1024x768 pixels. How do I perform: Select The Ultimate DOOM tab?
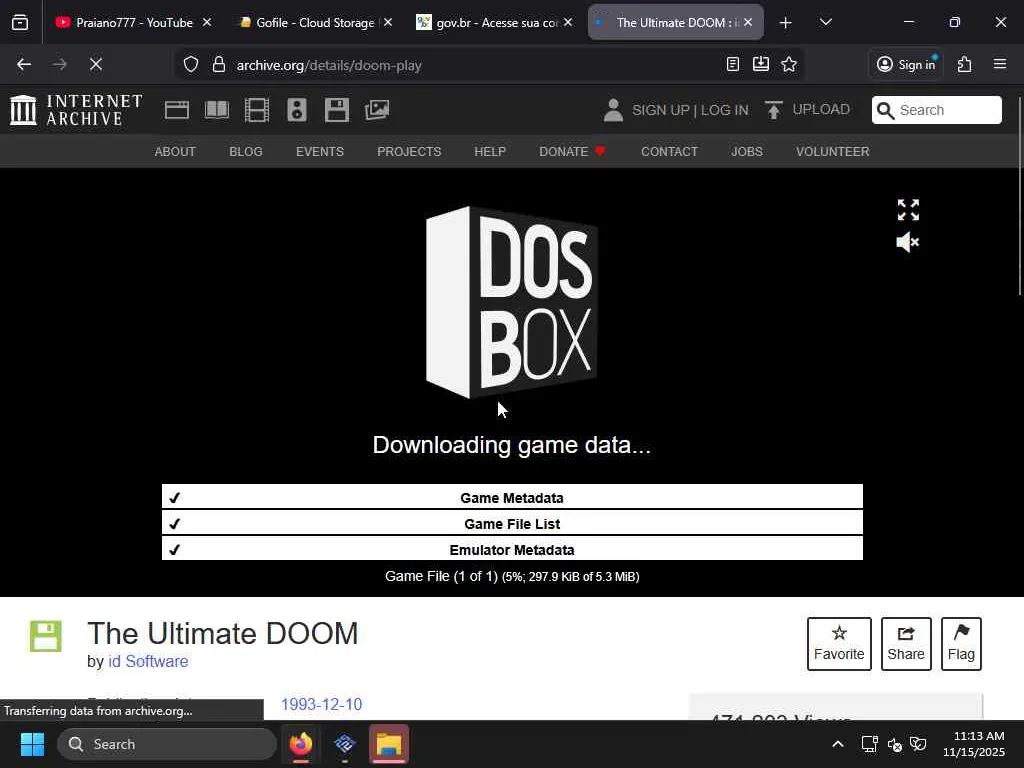tap(675, 22)
